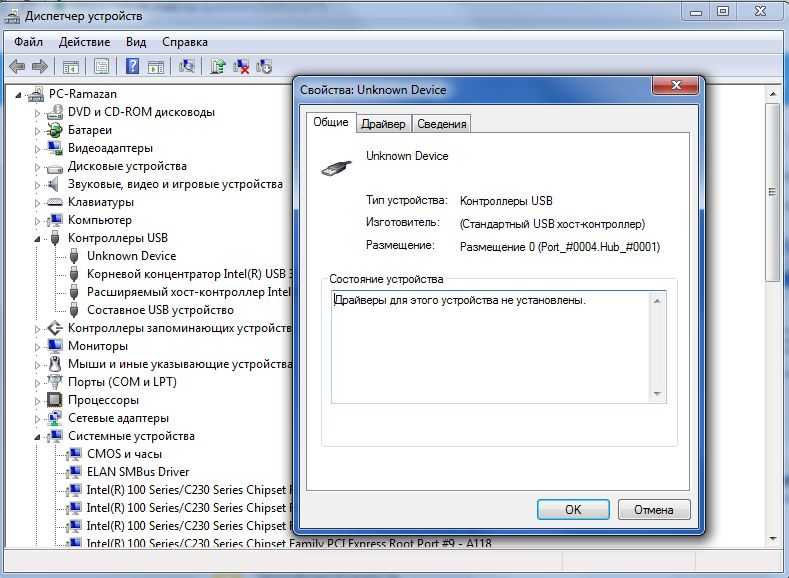Select the Клавиатуры category icon
The width and height of the screenshot is (789, 578).
54,202
